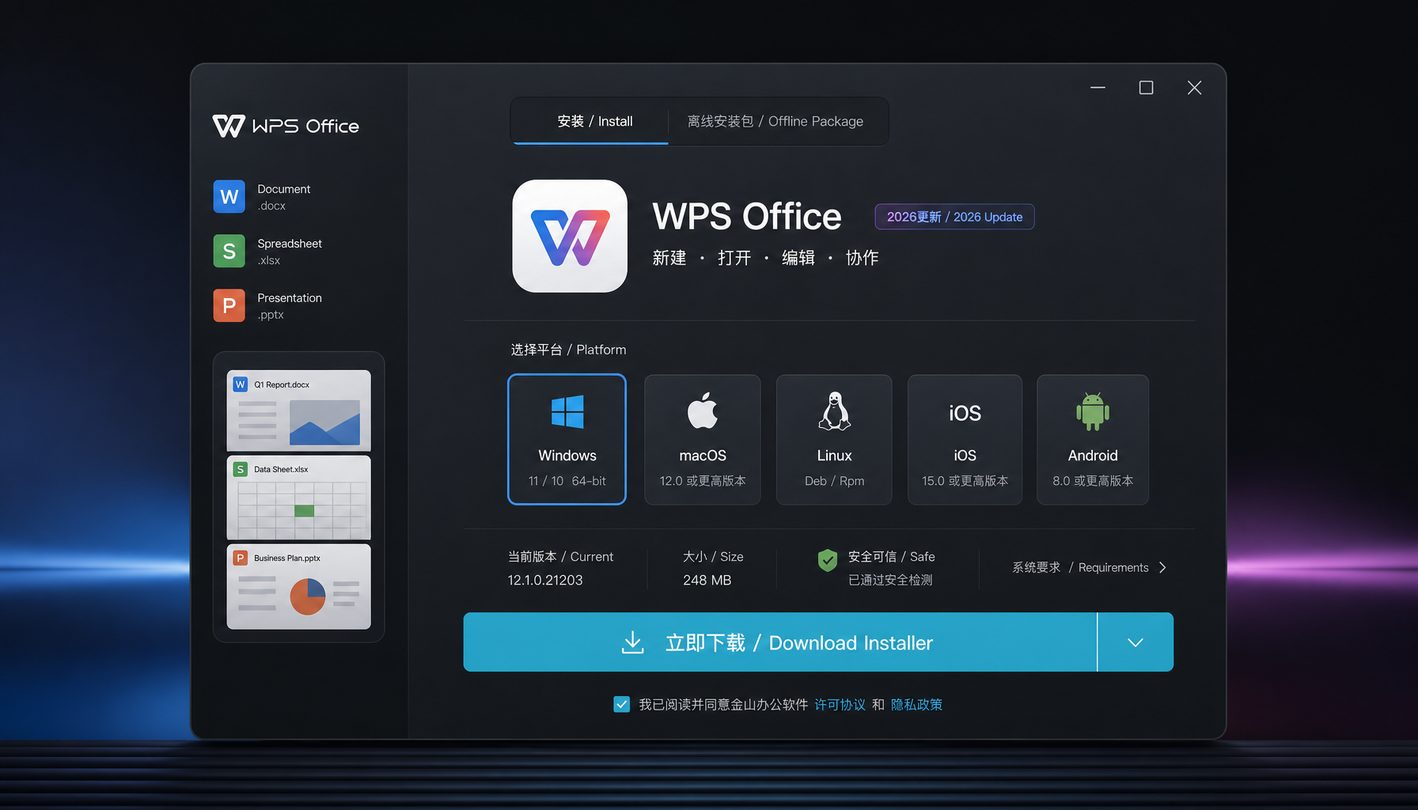Screen dimensions: 1418x810
Task: Click the 248 MB size value
Action: (707, 580)
